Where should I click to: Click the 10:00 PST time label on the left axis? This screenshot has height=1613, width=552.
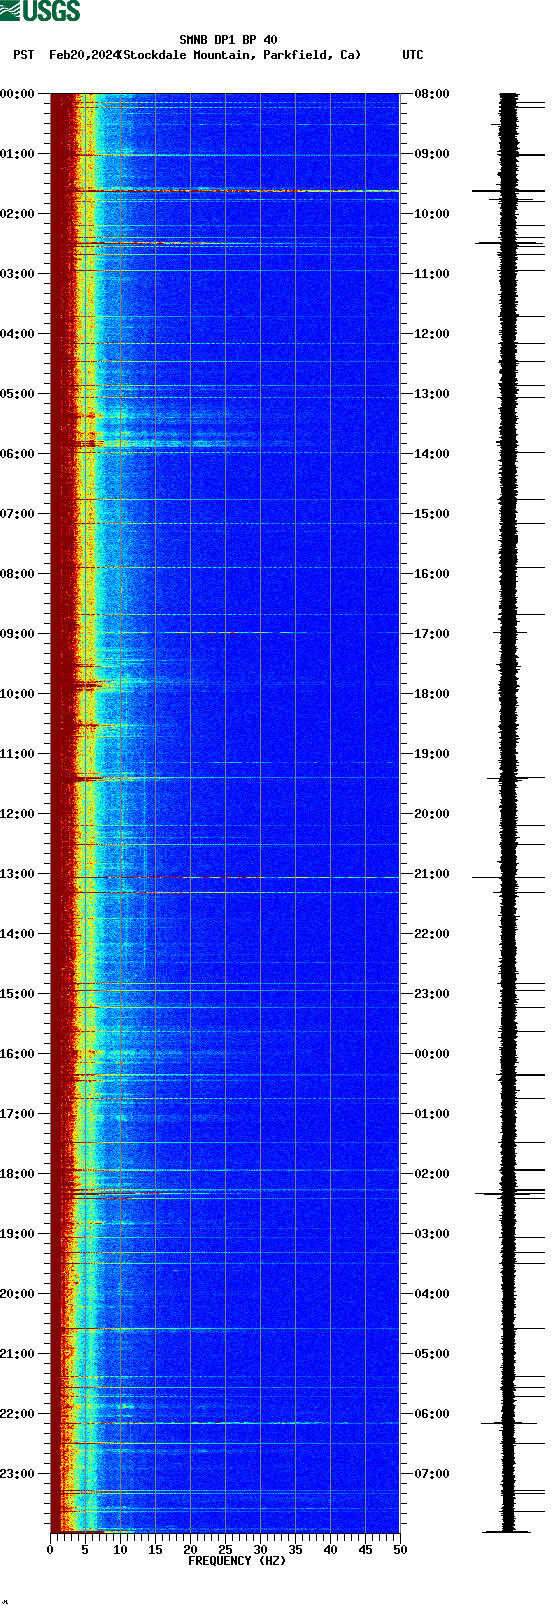coord(18,694)
